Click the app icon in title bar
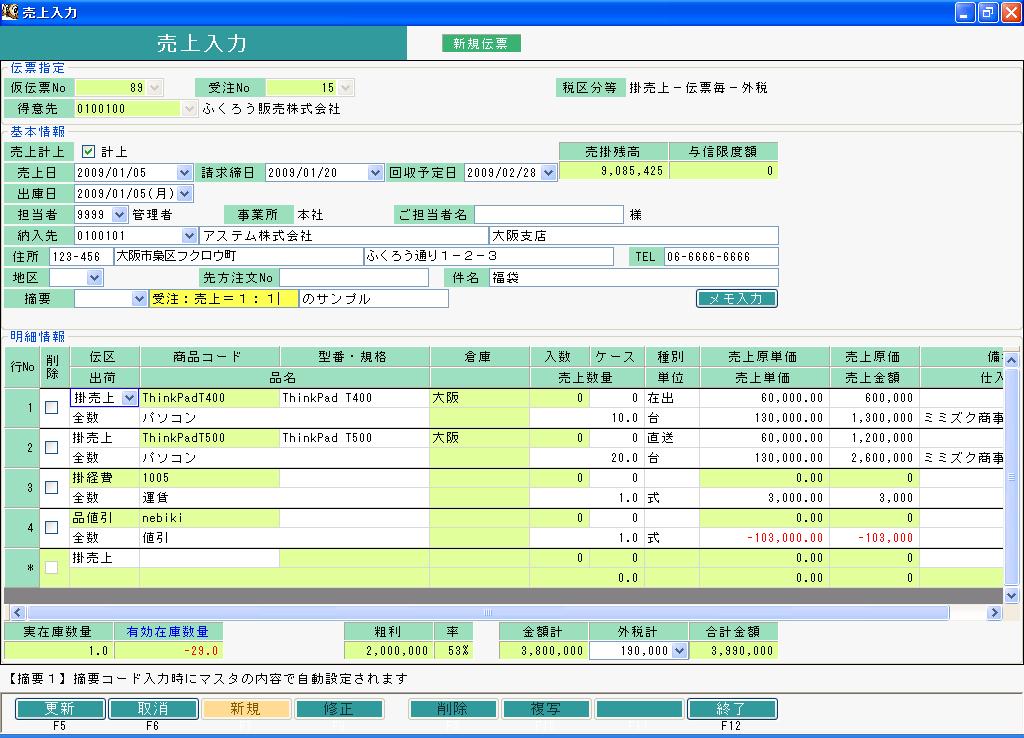 pyautogui.click(x=10, y=11)
